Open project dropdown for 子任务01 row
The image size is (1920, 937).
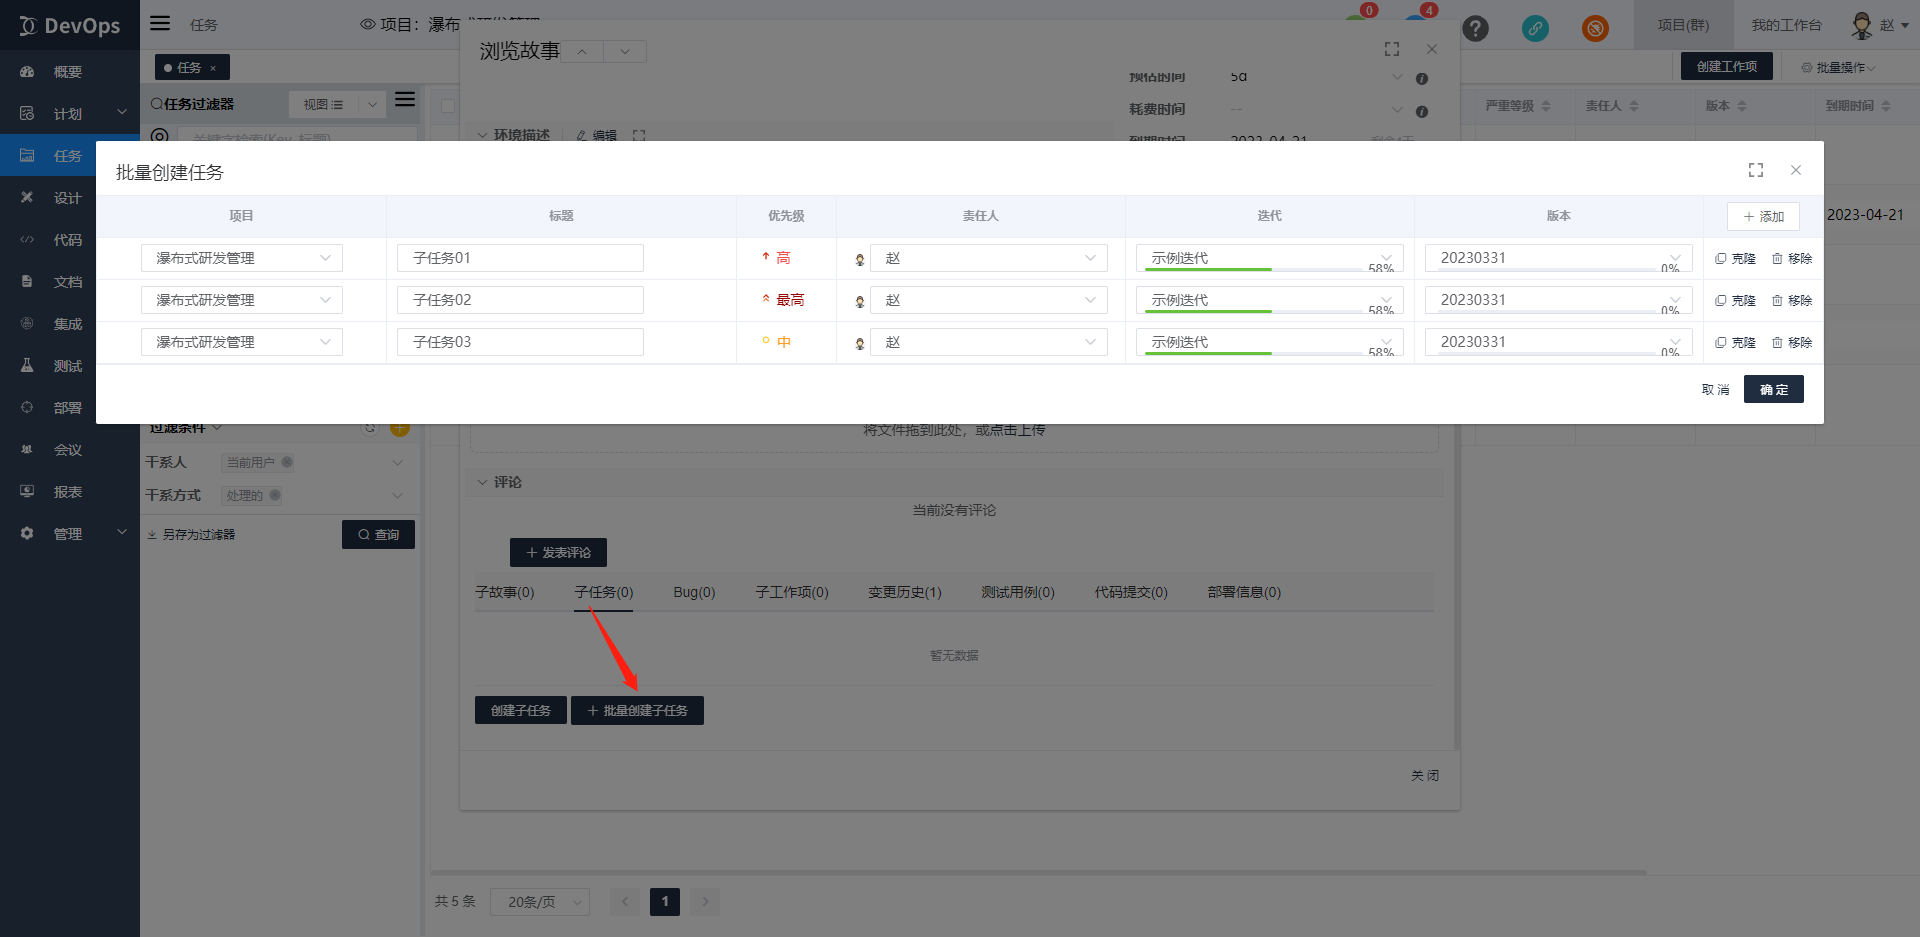point(241,258)
